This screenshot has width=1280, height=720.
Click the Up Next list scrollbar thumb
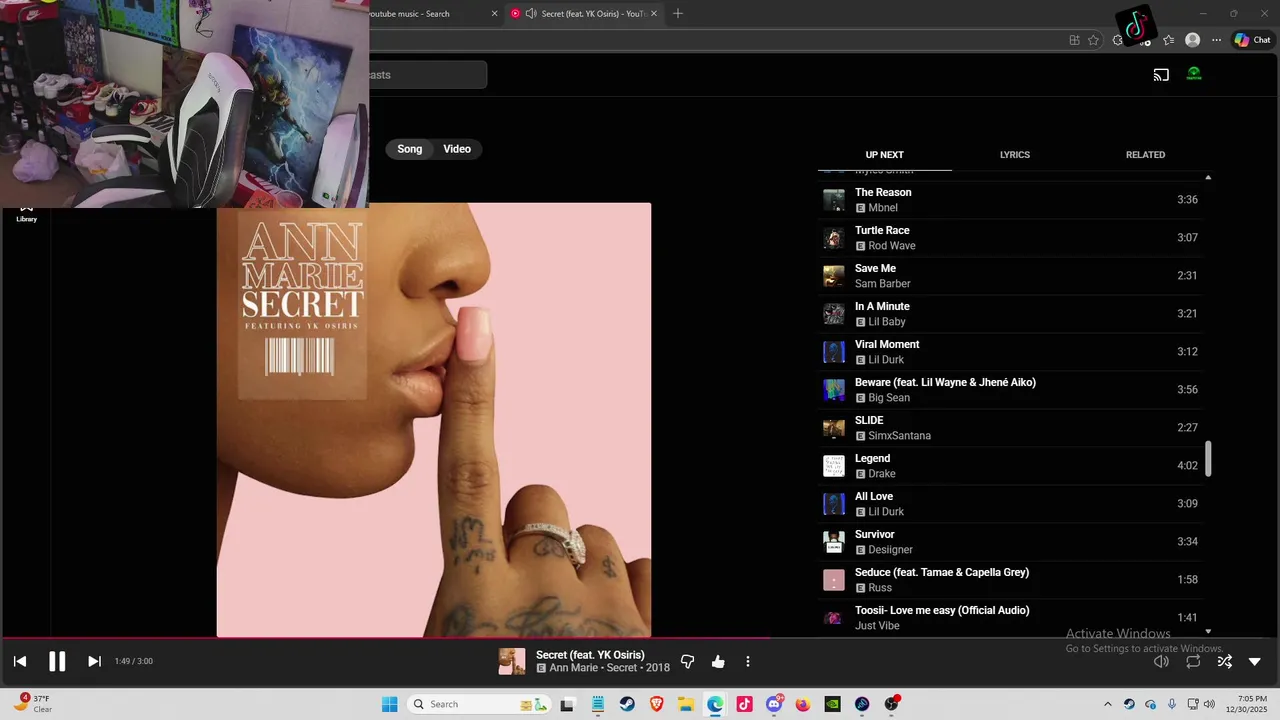(x=1208, y=459)
